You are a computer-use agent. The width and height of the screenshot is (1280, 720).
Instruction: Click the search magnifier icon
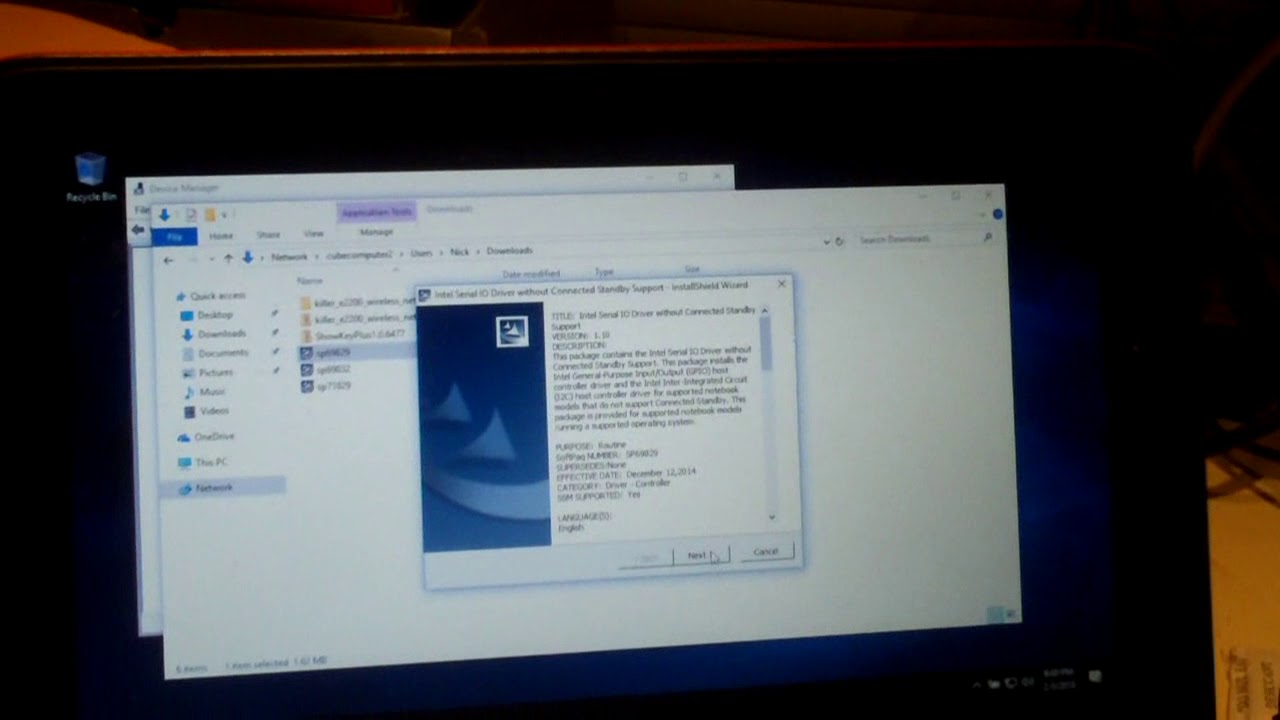(x=987, y=237)
